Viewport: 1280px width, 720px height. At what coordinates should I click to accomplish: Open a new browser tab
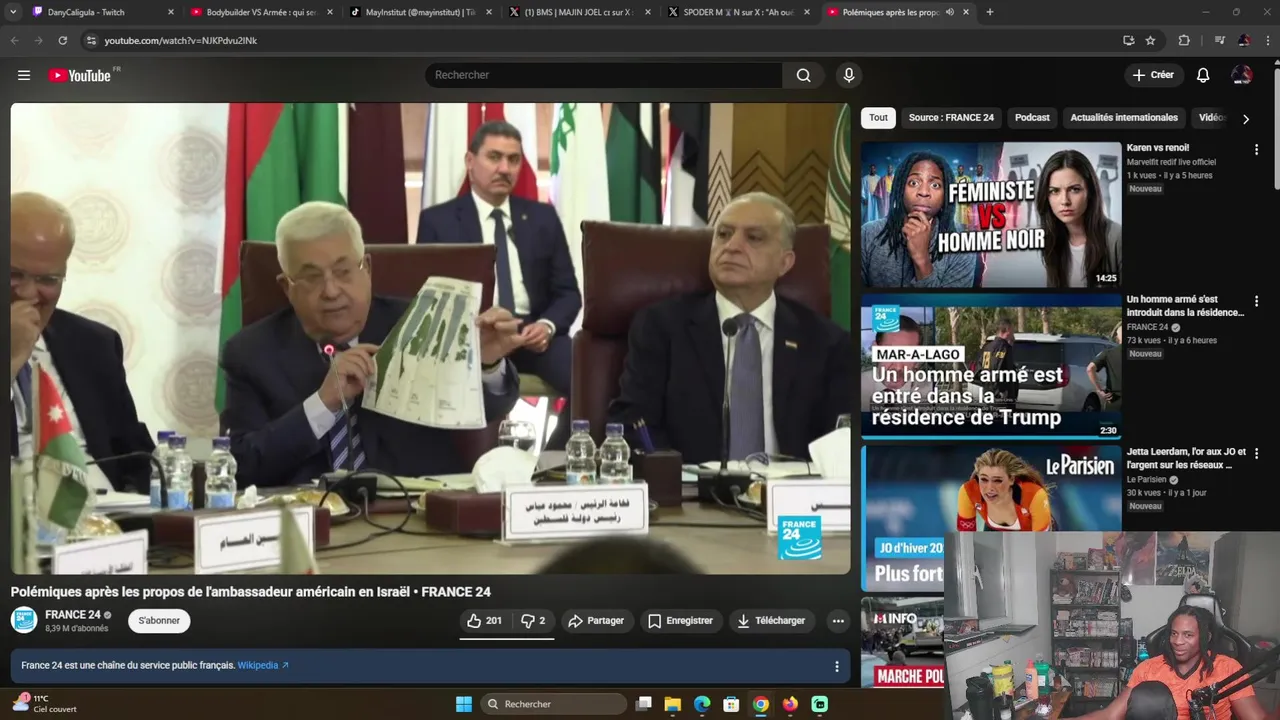[x=990, y=12]
